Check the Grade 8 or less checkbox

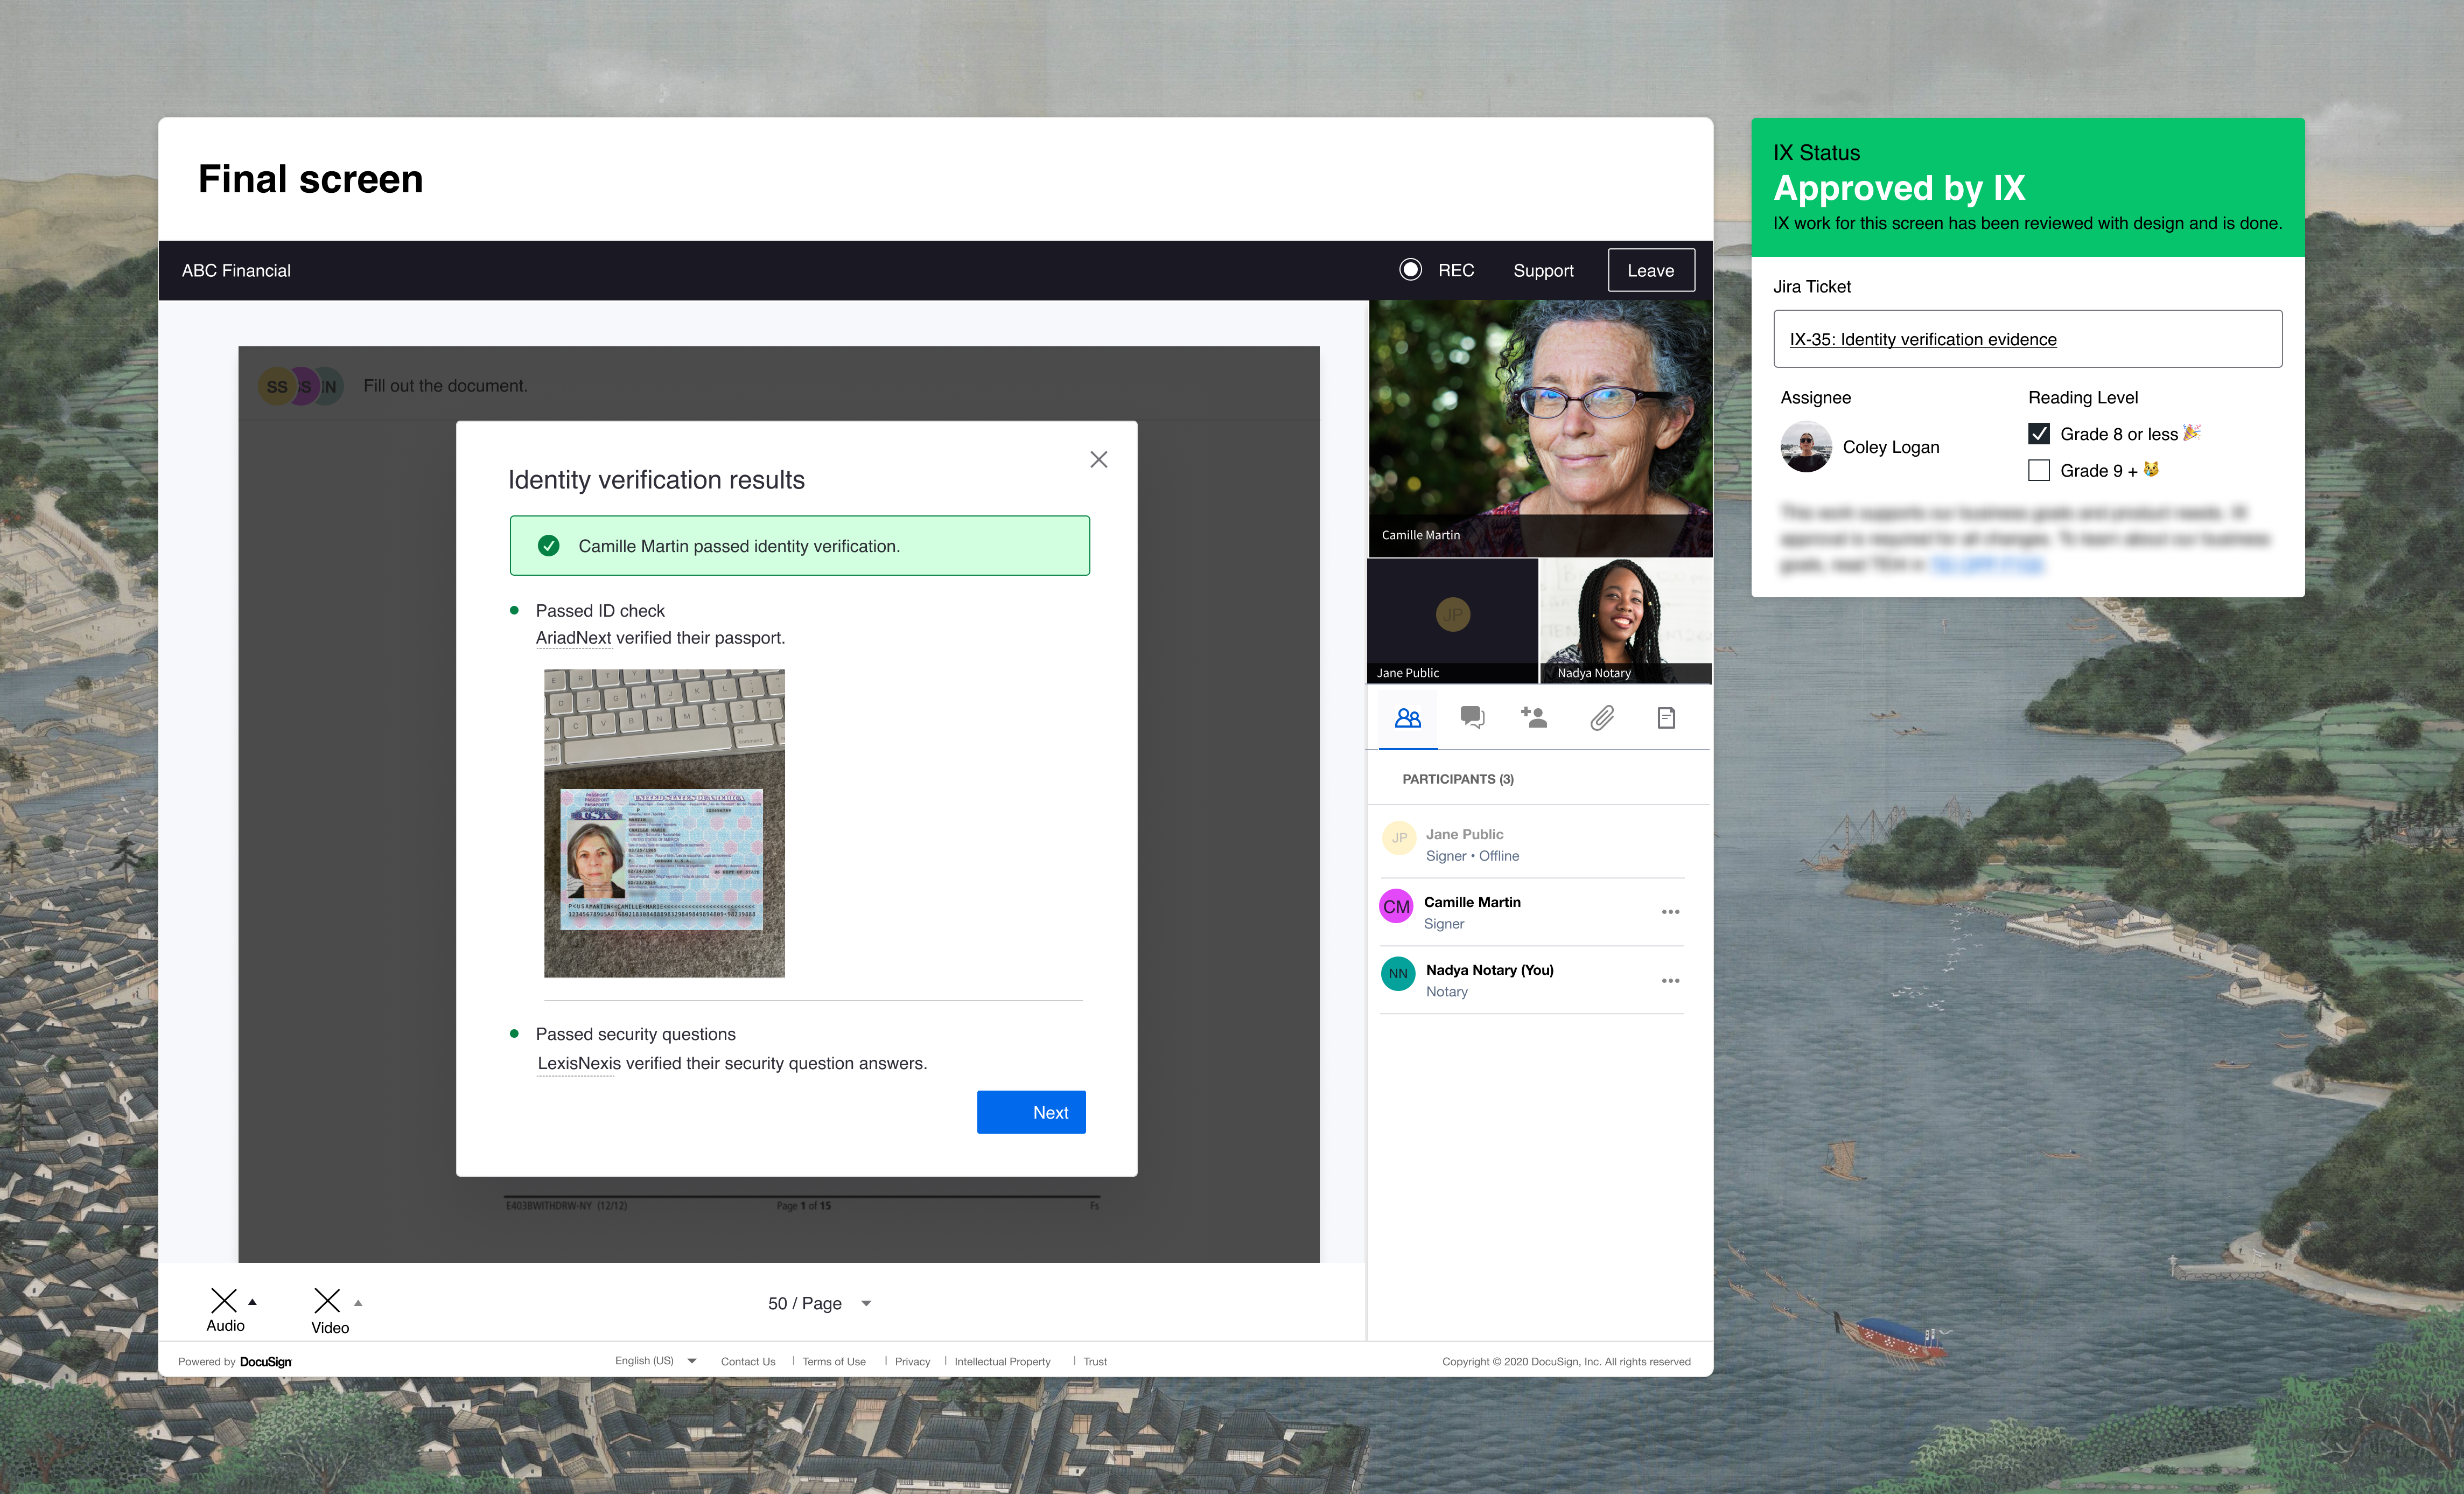click(2038, 434)
